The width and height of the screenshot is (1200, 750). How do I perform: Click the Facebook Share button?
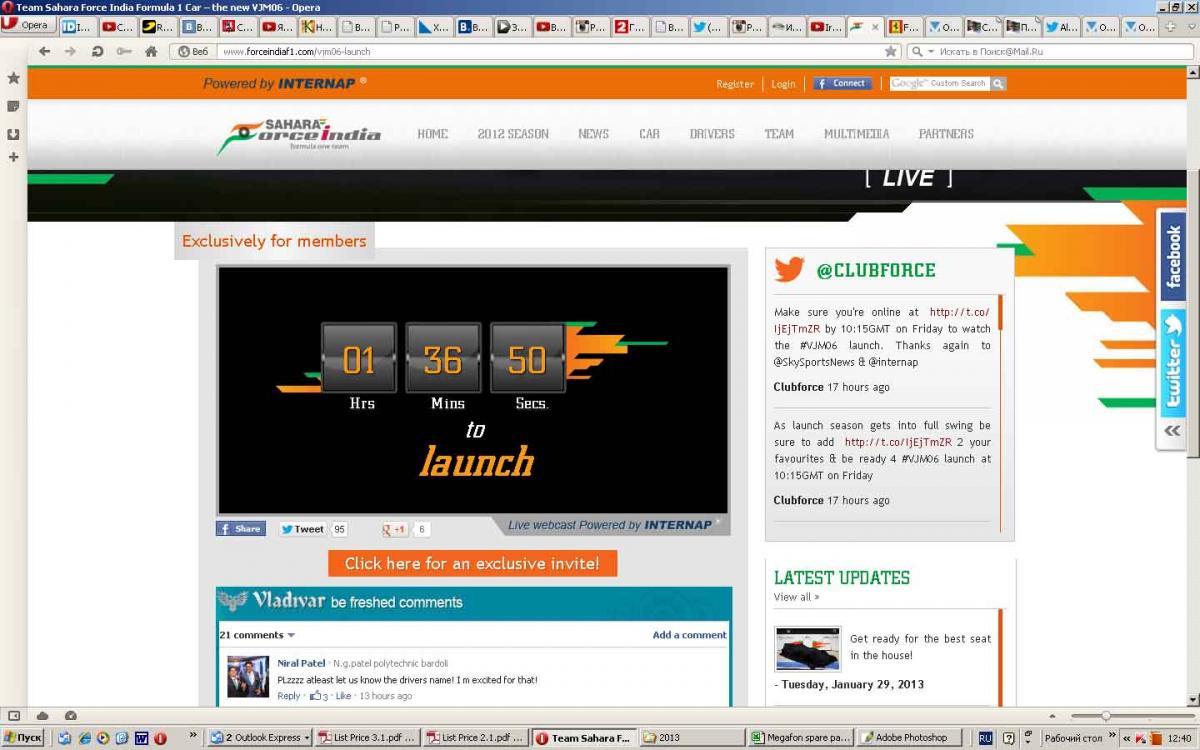click(241, 529)
